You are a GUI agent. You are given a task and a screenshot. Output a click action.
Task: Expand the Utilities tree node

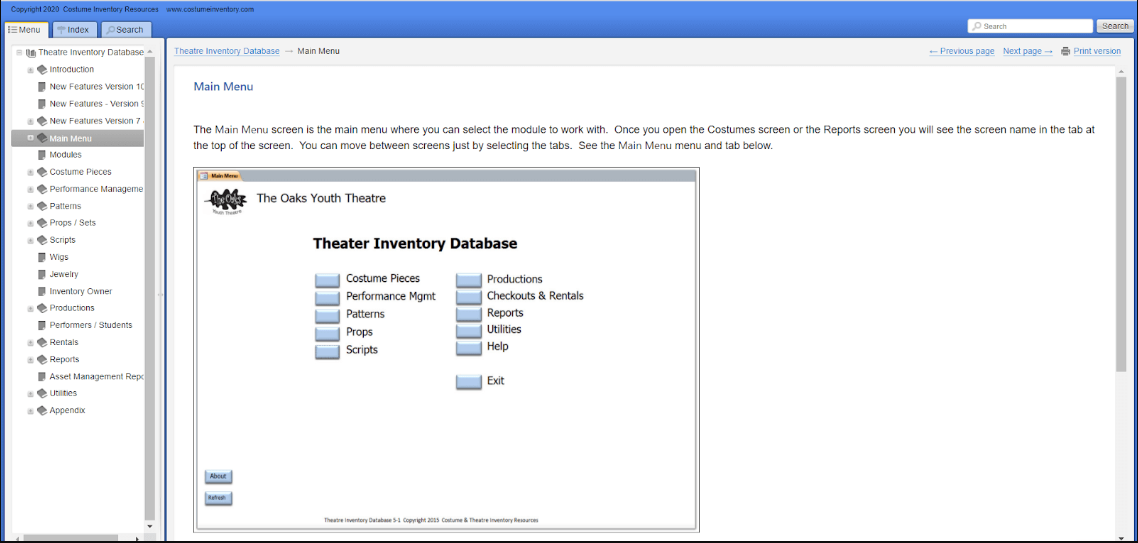click(x=30, y=393)
